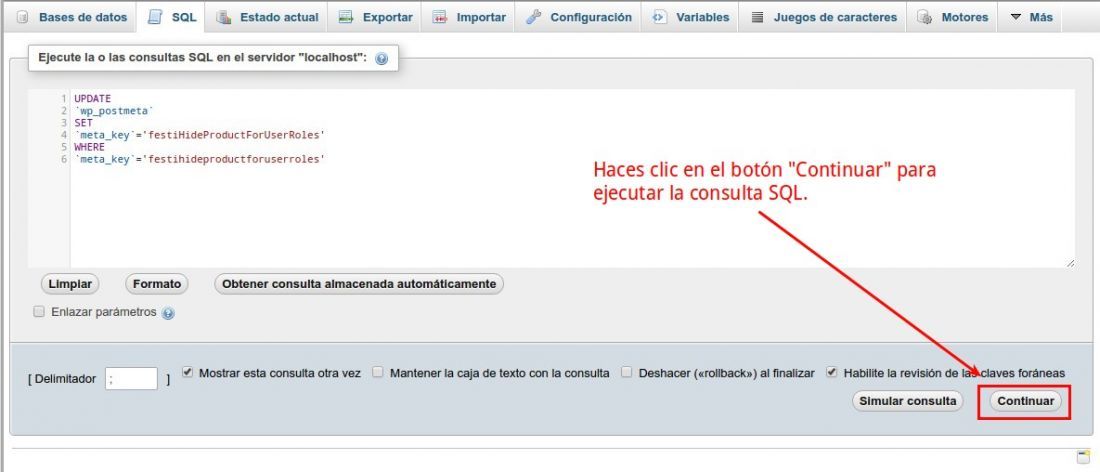Click 'festiHideProductForUserRoles' on line 4

234,135
